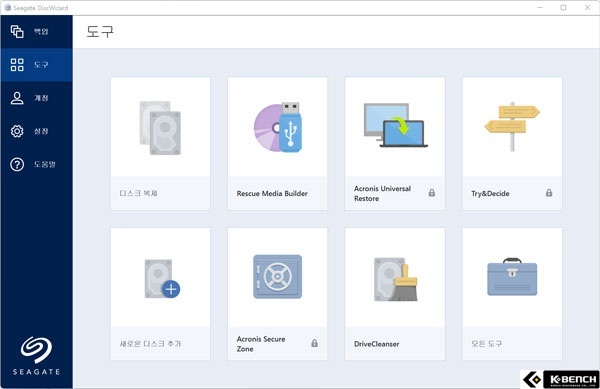Click lock icon on Try&Decide card
Viewport: 600px width, 389px height.
pos(549,193)
